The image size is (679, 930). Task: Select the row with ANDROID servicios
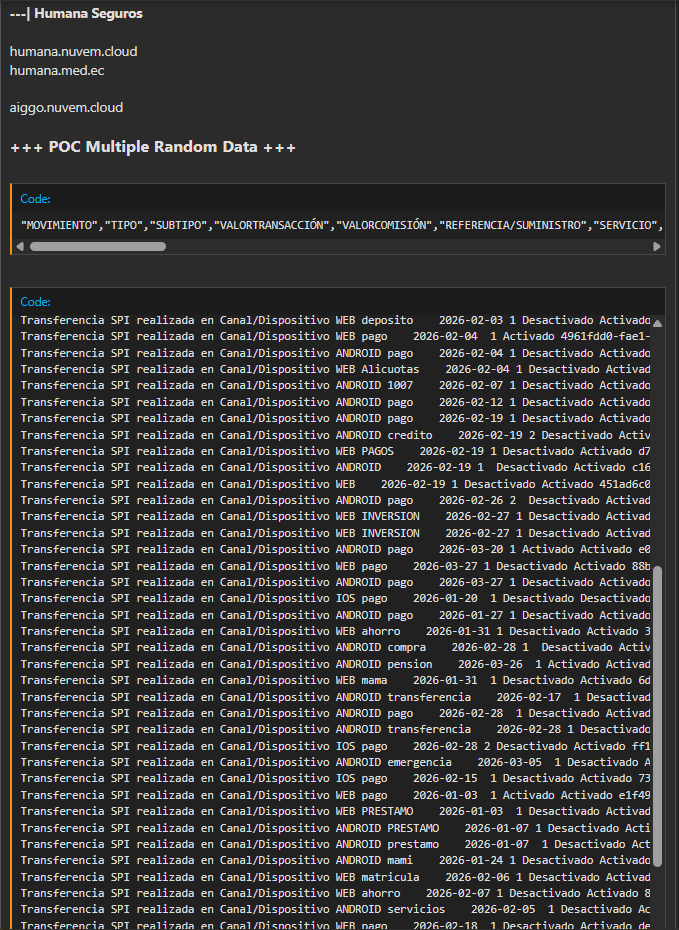point(336,909)
